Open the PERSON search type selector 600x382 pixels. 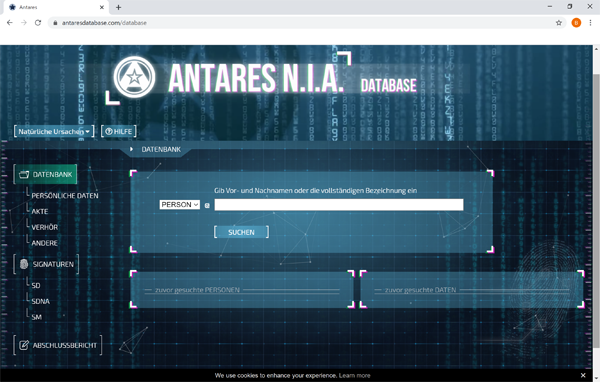[179, 205]
